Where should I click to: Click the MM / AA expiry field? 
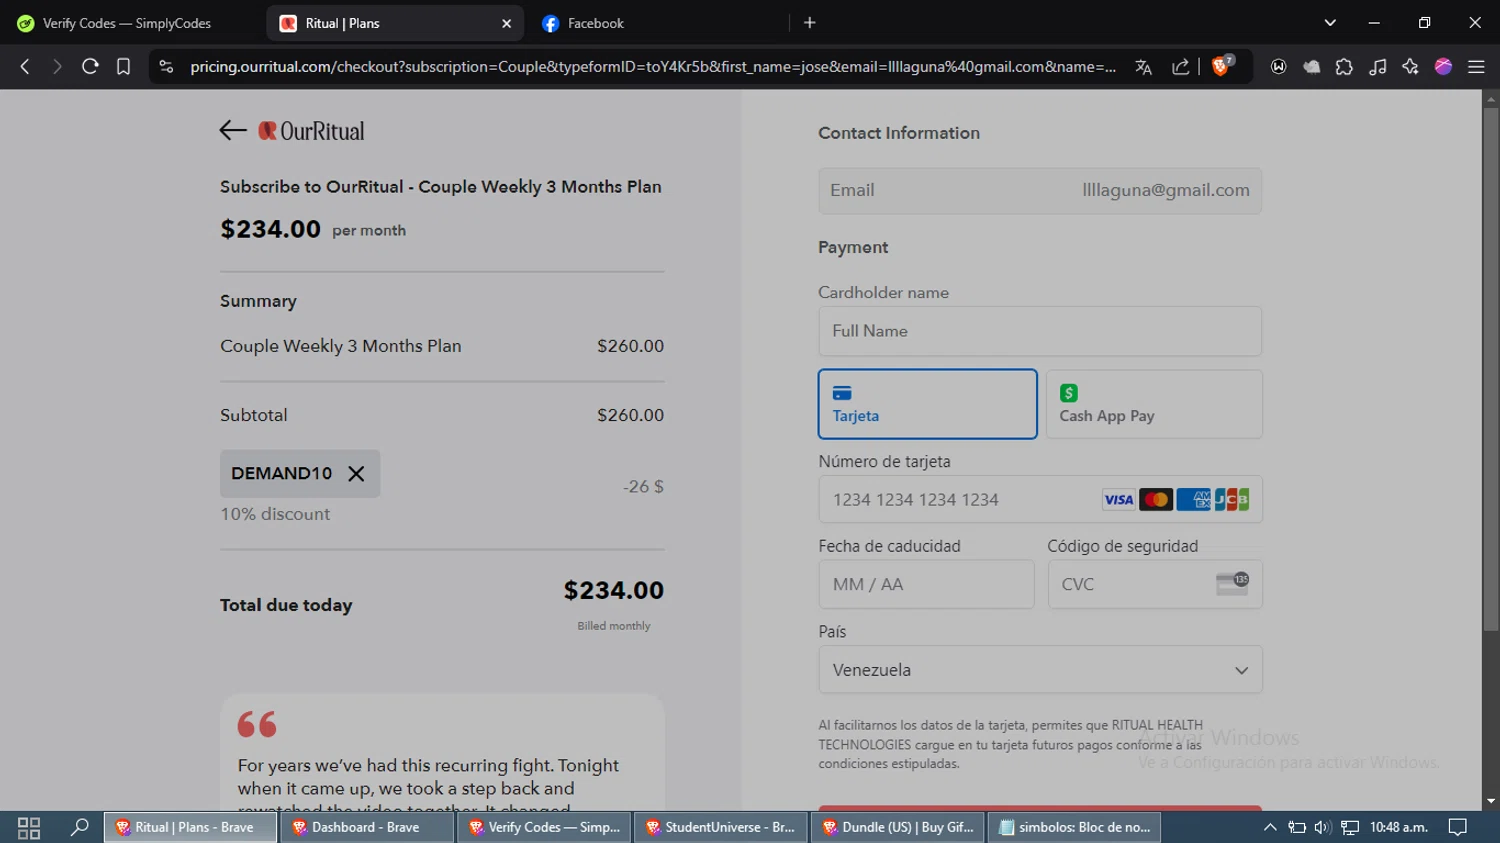926,584
